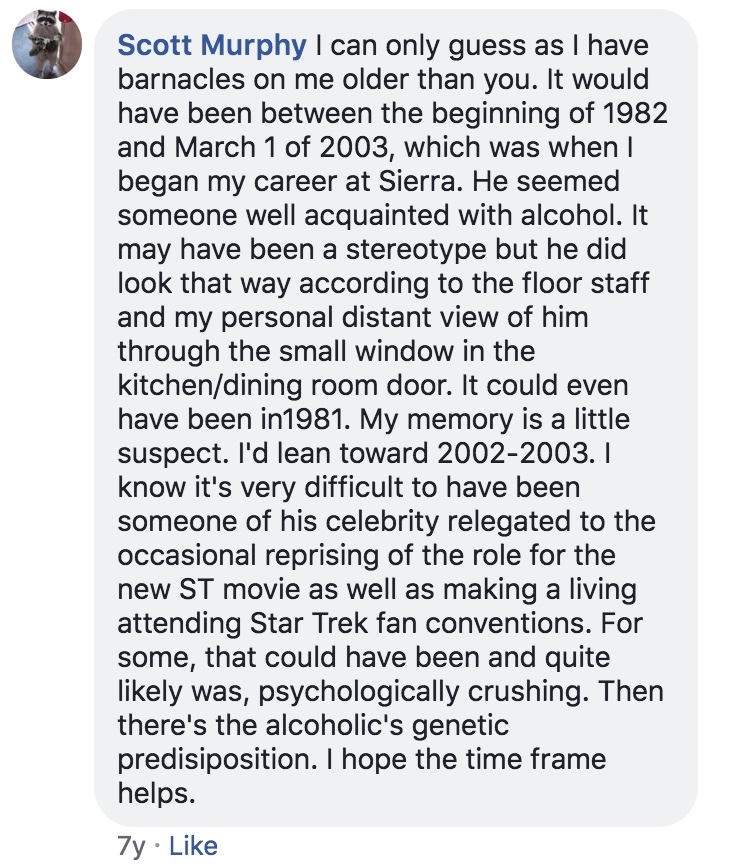
Task: Click the misspelled word "predisiposition"
Action: click(x=215, y=760)
